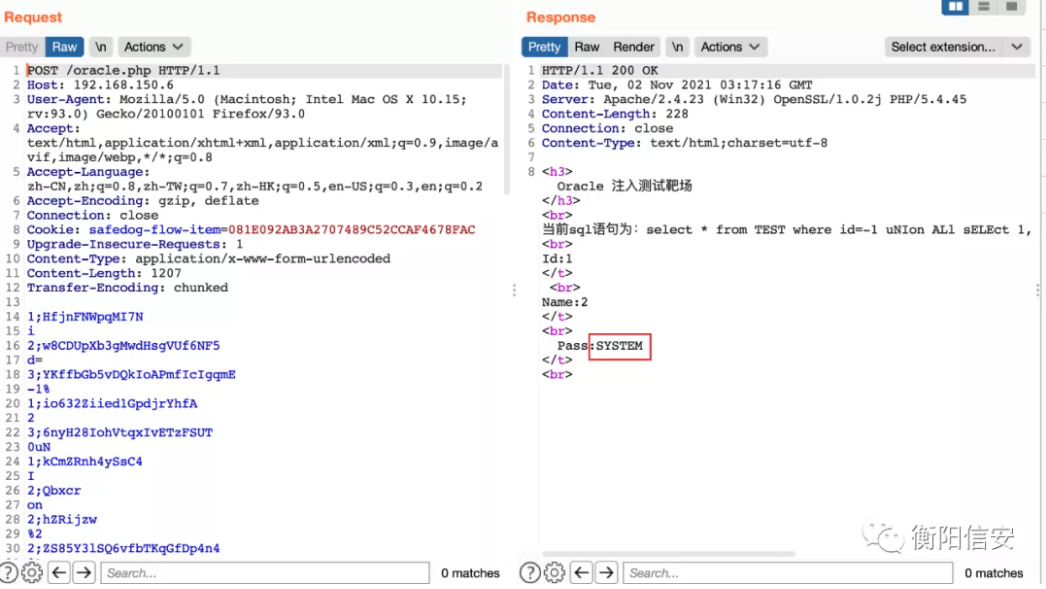Focus the Response search input field
The image size is (1046, 589).
(x=788, y=573)
